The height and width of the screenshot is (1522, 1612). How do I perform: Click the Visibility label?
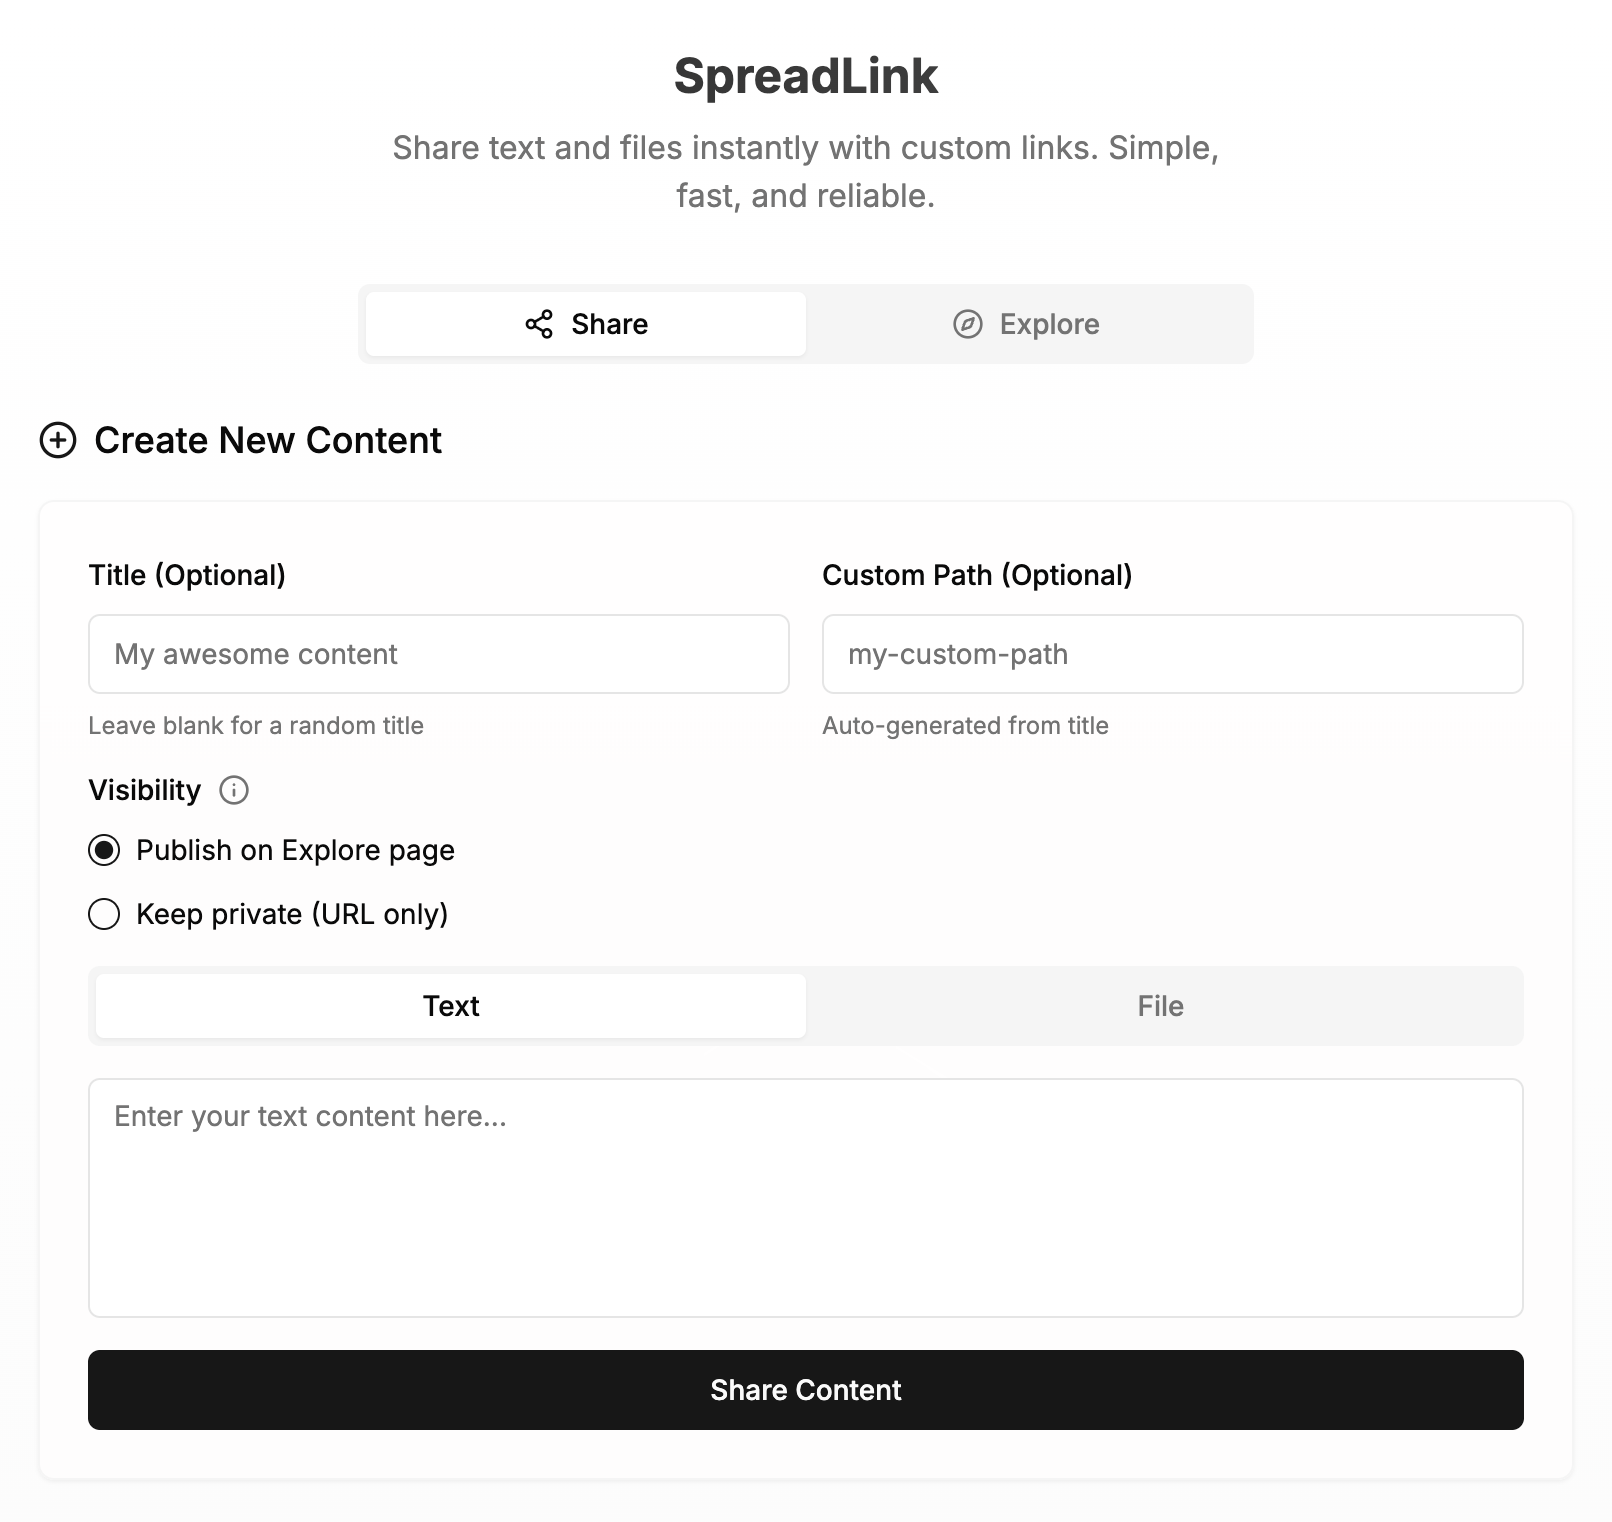point(143,790)
